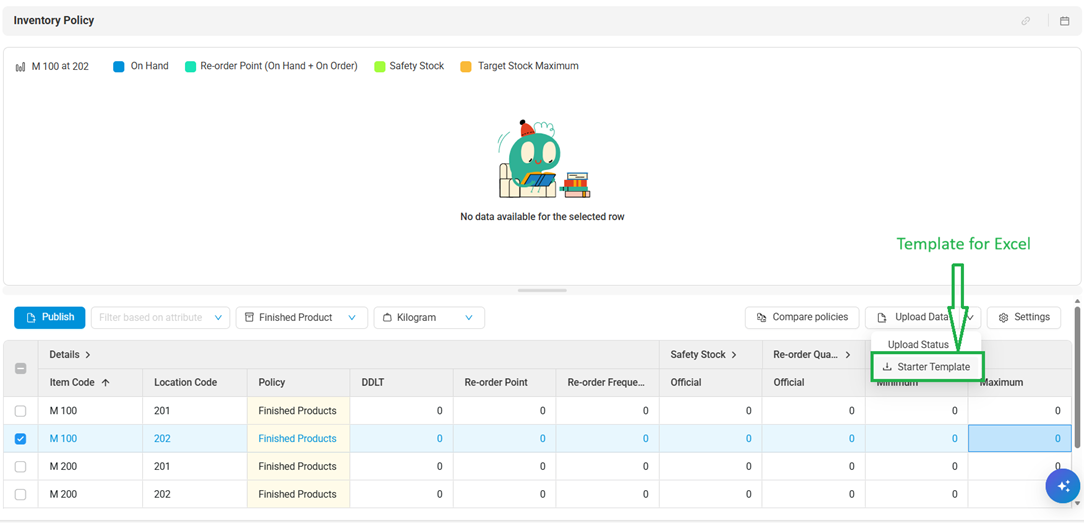
Task: Toggle the select-all checkbox in table header
Action: click(21, 368)
